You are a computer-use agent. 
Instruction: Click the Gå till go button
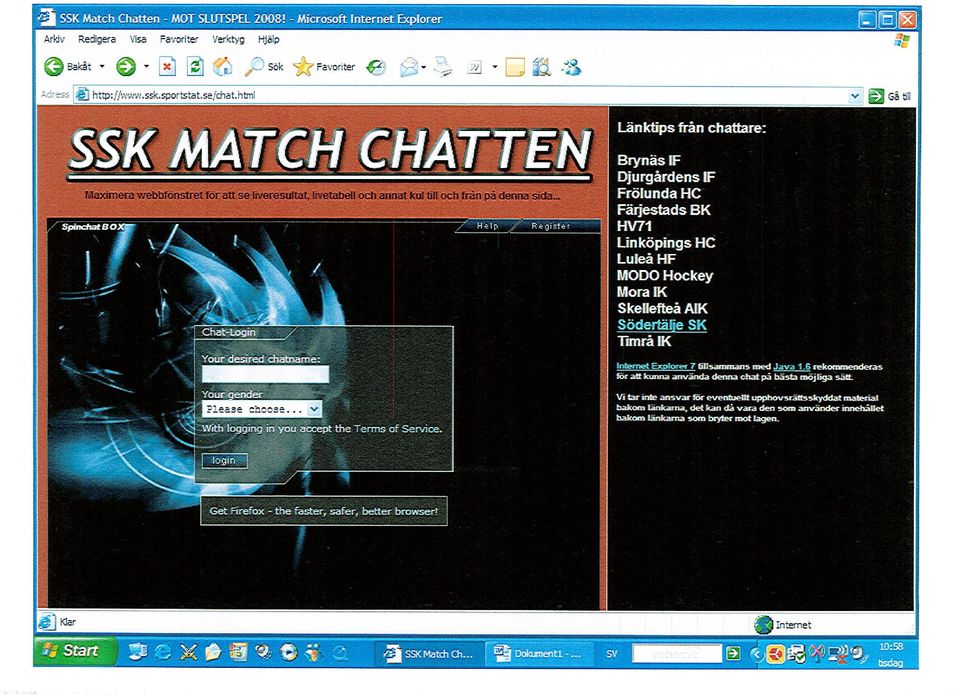coord(890,96)
